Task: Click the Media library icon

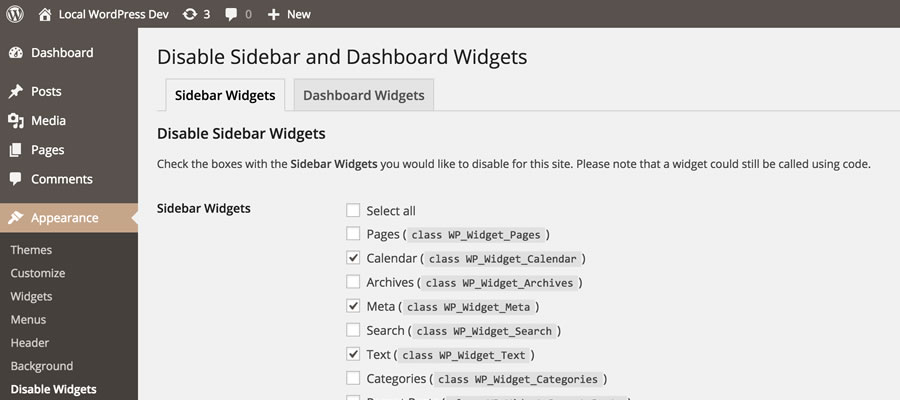Action: click(16, 121)
